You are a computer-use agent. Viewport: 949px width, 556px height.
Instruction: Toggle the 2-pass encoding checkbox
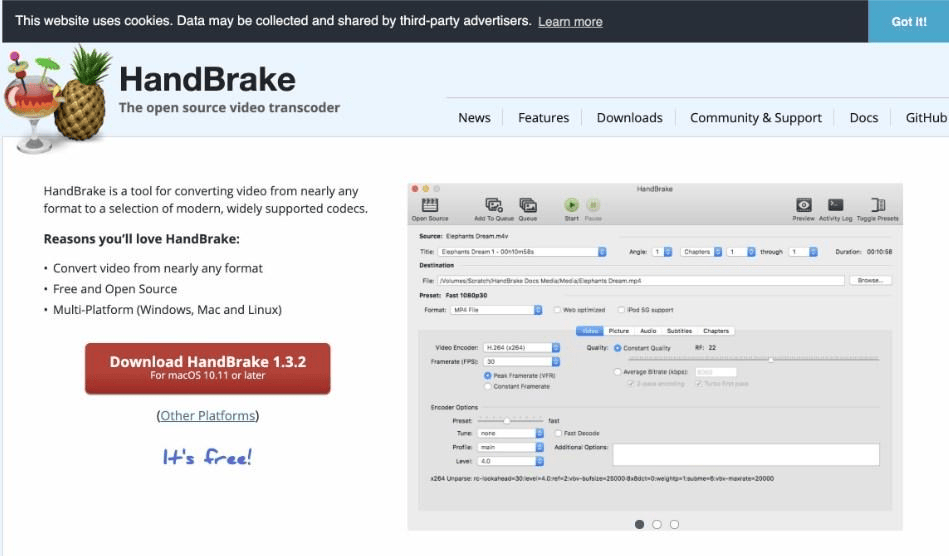click(630, 384)
